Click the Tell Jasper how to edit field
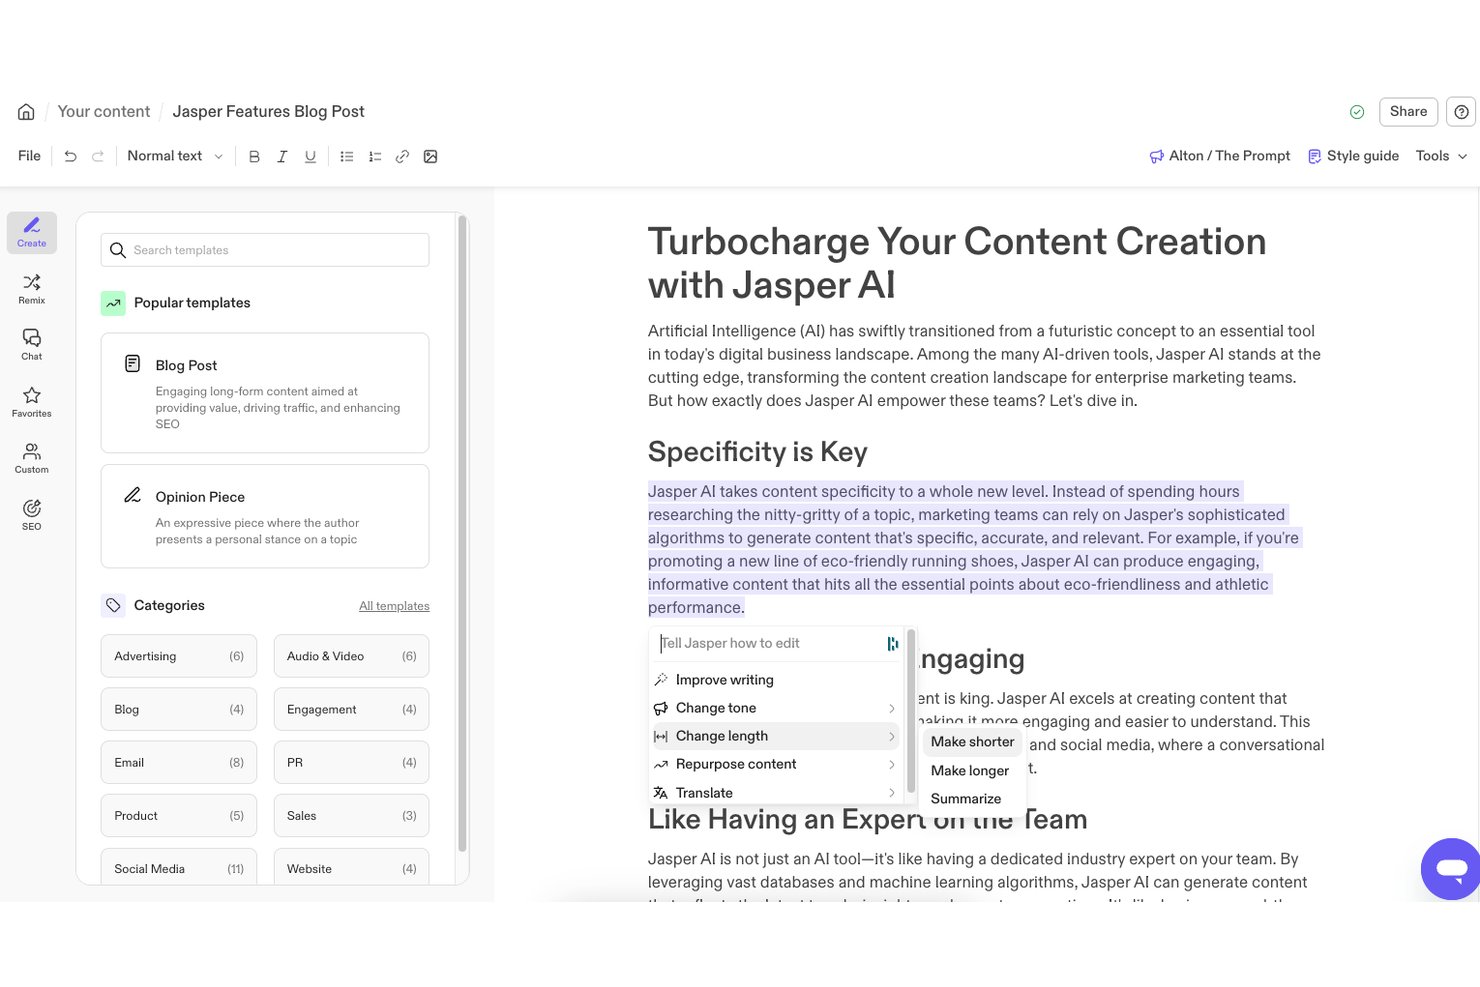This screenshot has width=1480, height=987. [770, 644]
